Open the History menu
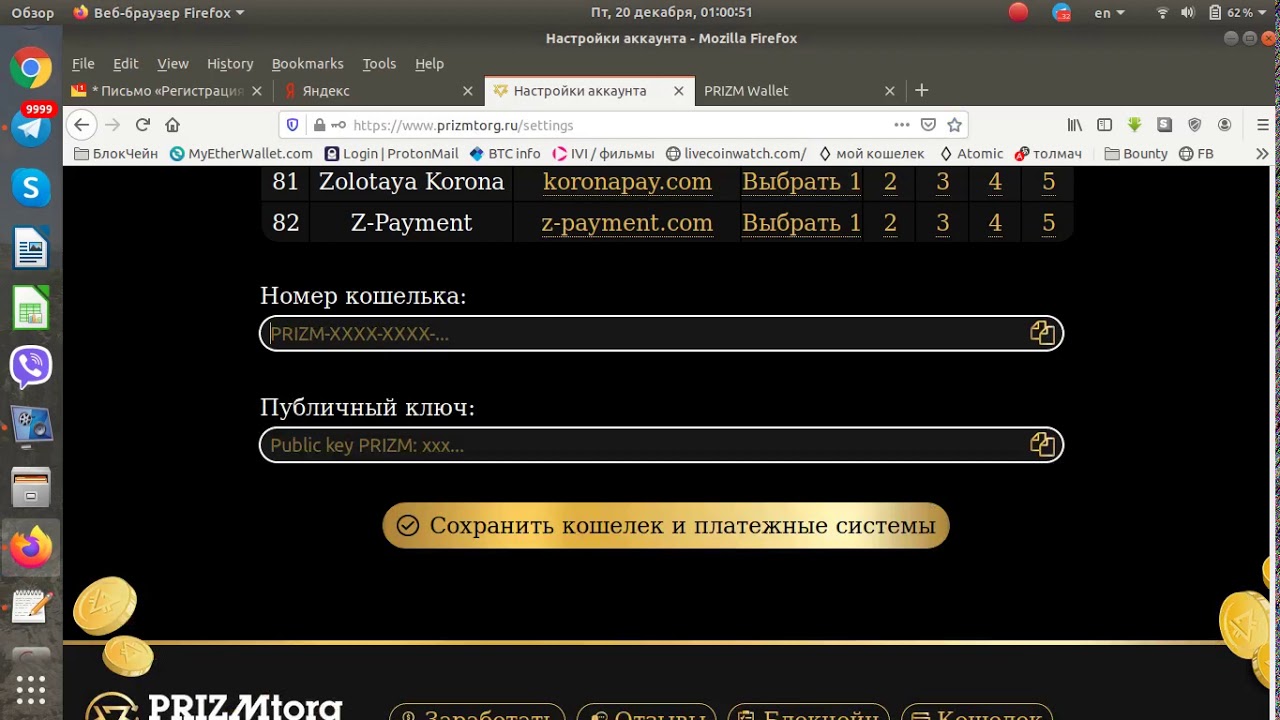 [x=230, y=63]
